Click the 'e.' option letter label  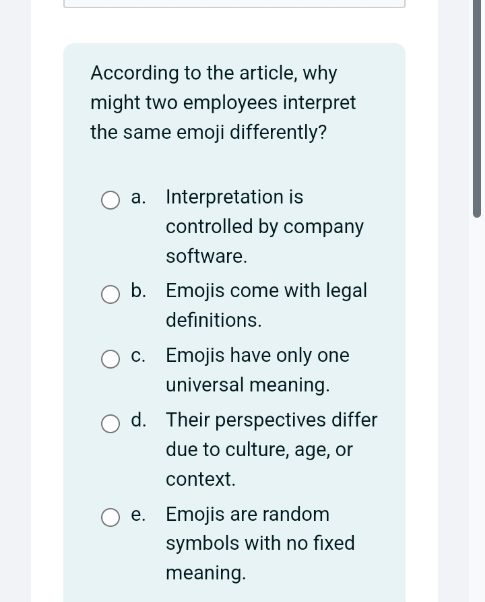click(x=138, y=514)
